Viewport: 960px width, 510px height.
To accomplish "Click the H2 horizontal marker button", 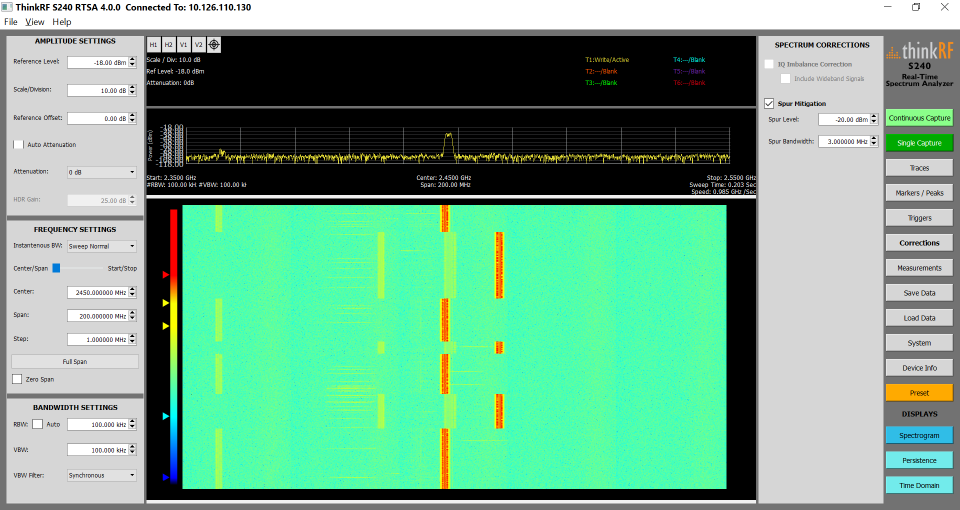I will [168, 45].
